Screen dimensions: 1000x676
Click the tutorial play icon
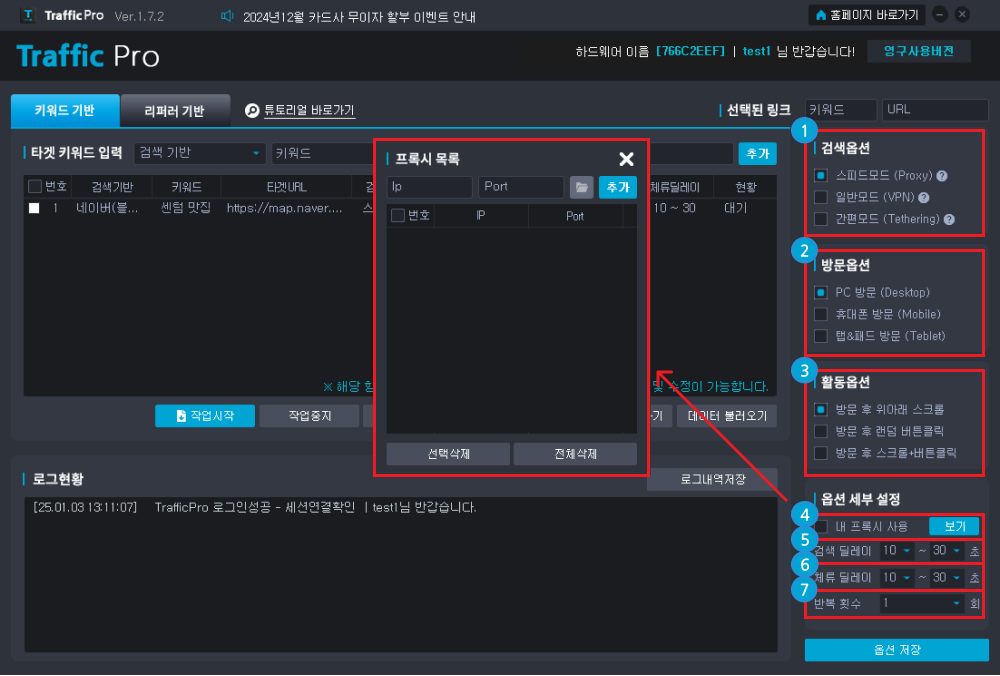[x=252, y=110]
